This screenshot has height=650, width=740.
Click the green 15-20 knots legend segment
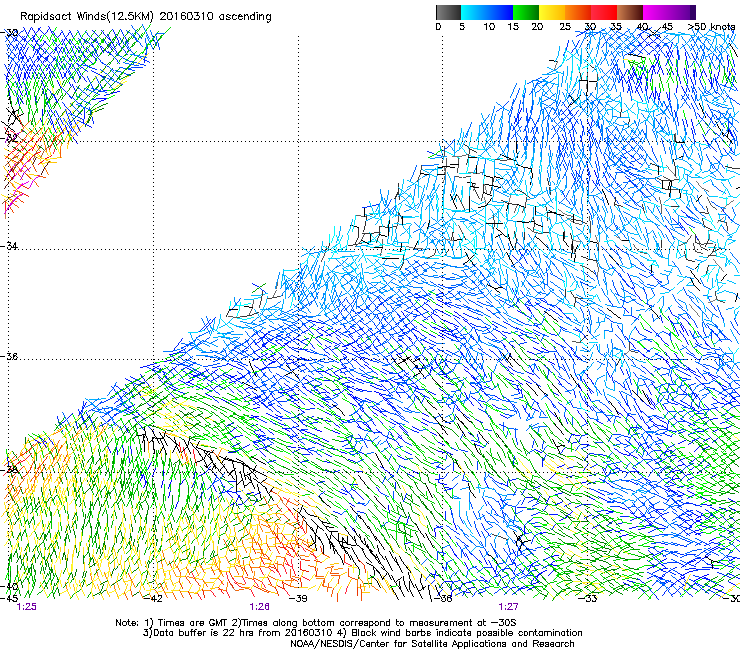pyautogui.click(x=526, y=12)
